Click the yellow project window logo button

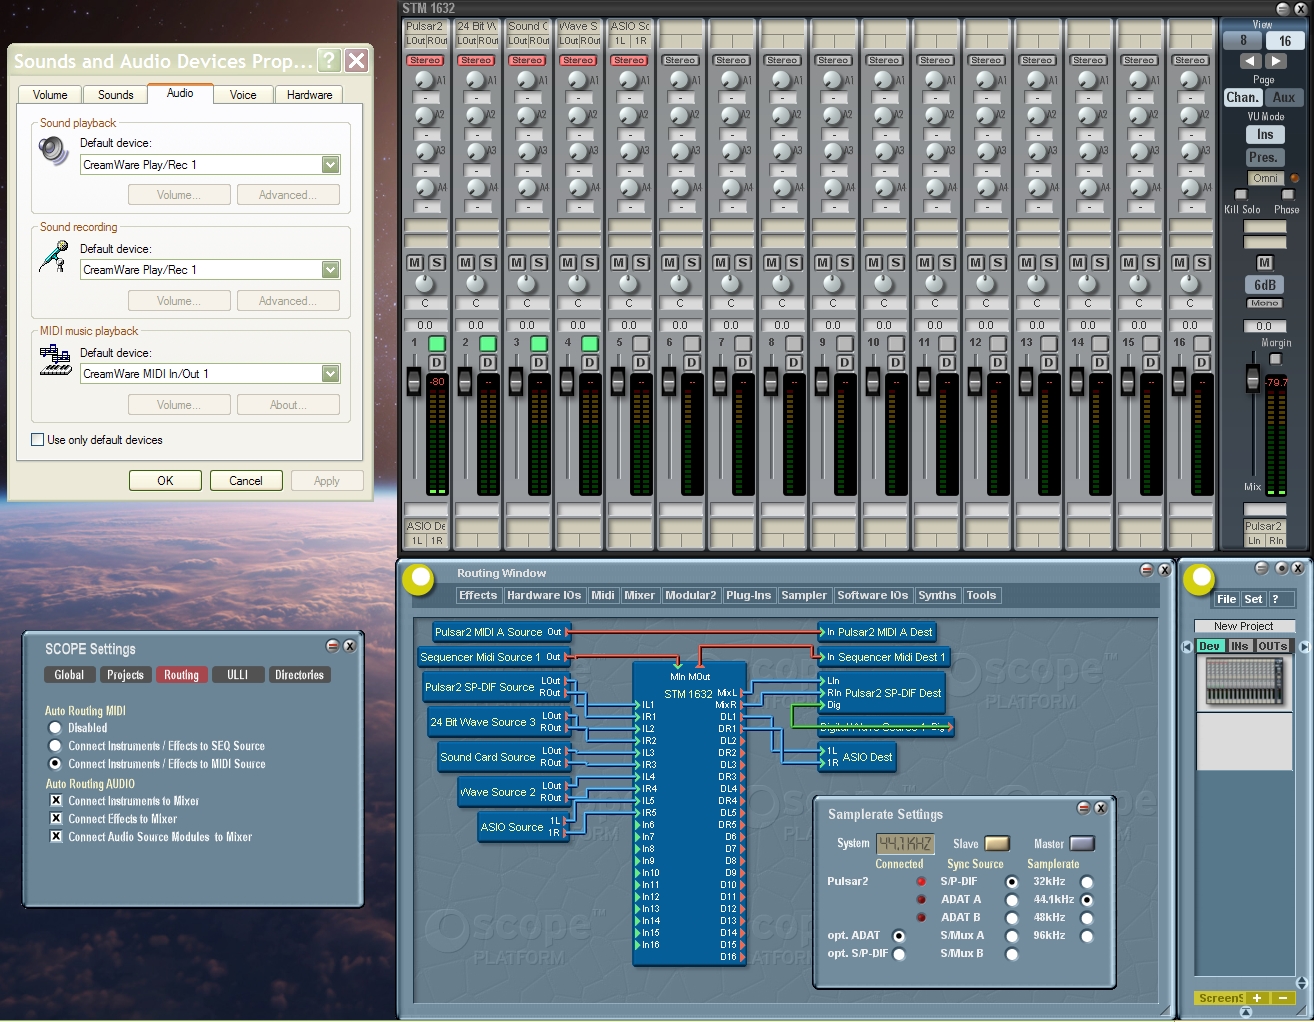[x=1198, y=579]
